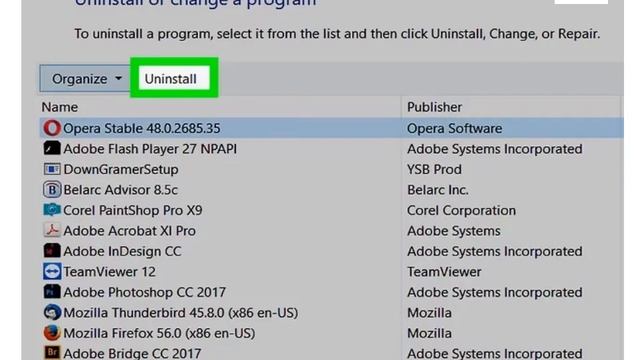Click Adobe Systems Incorporated for Flash Player
Screen dimensions: 640x360
coord(495,149)
